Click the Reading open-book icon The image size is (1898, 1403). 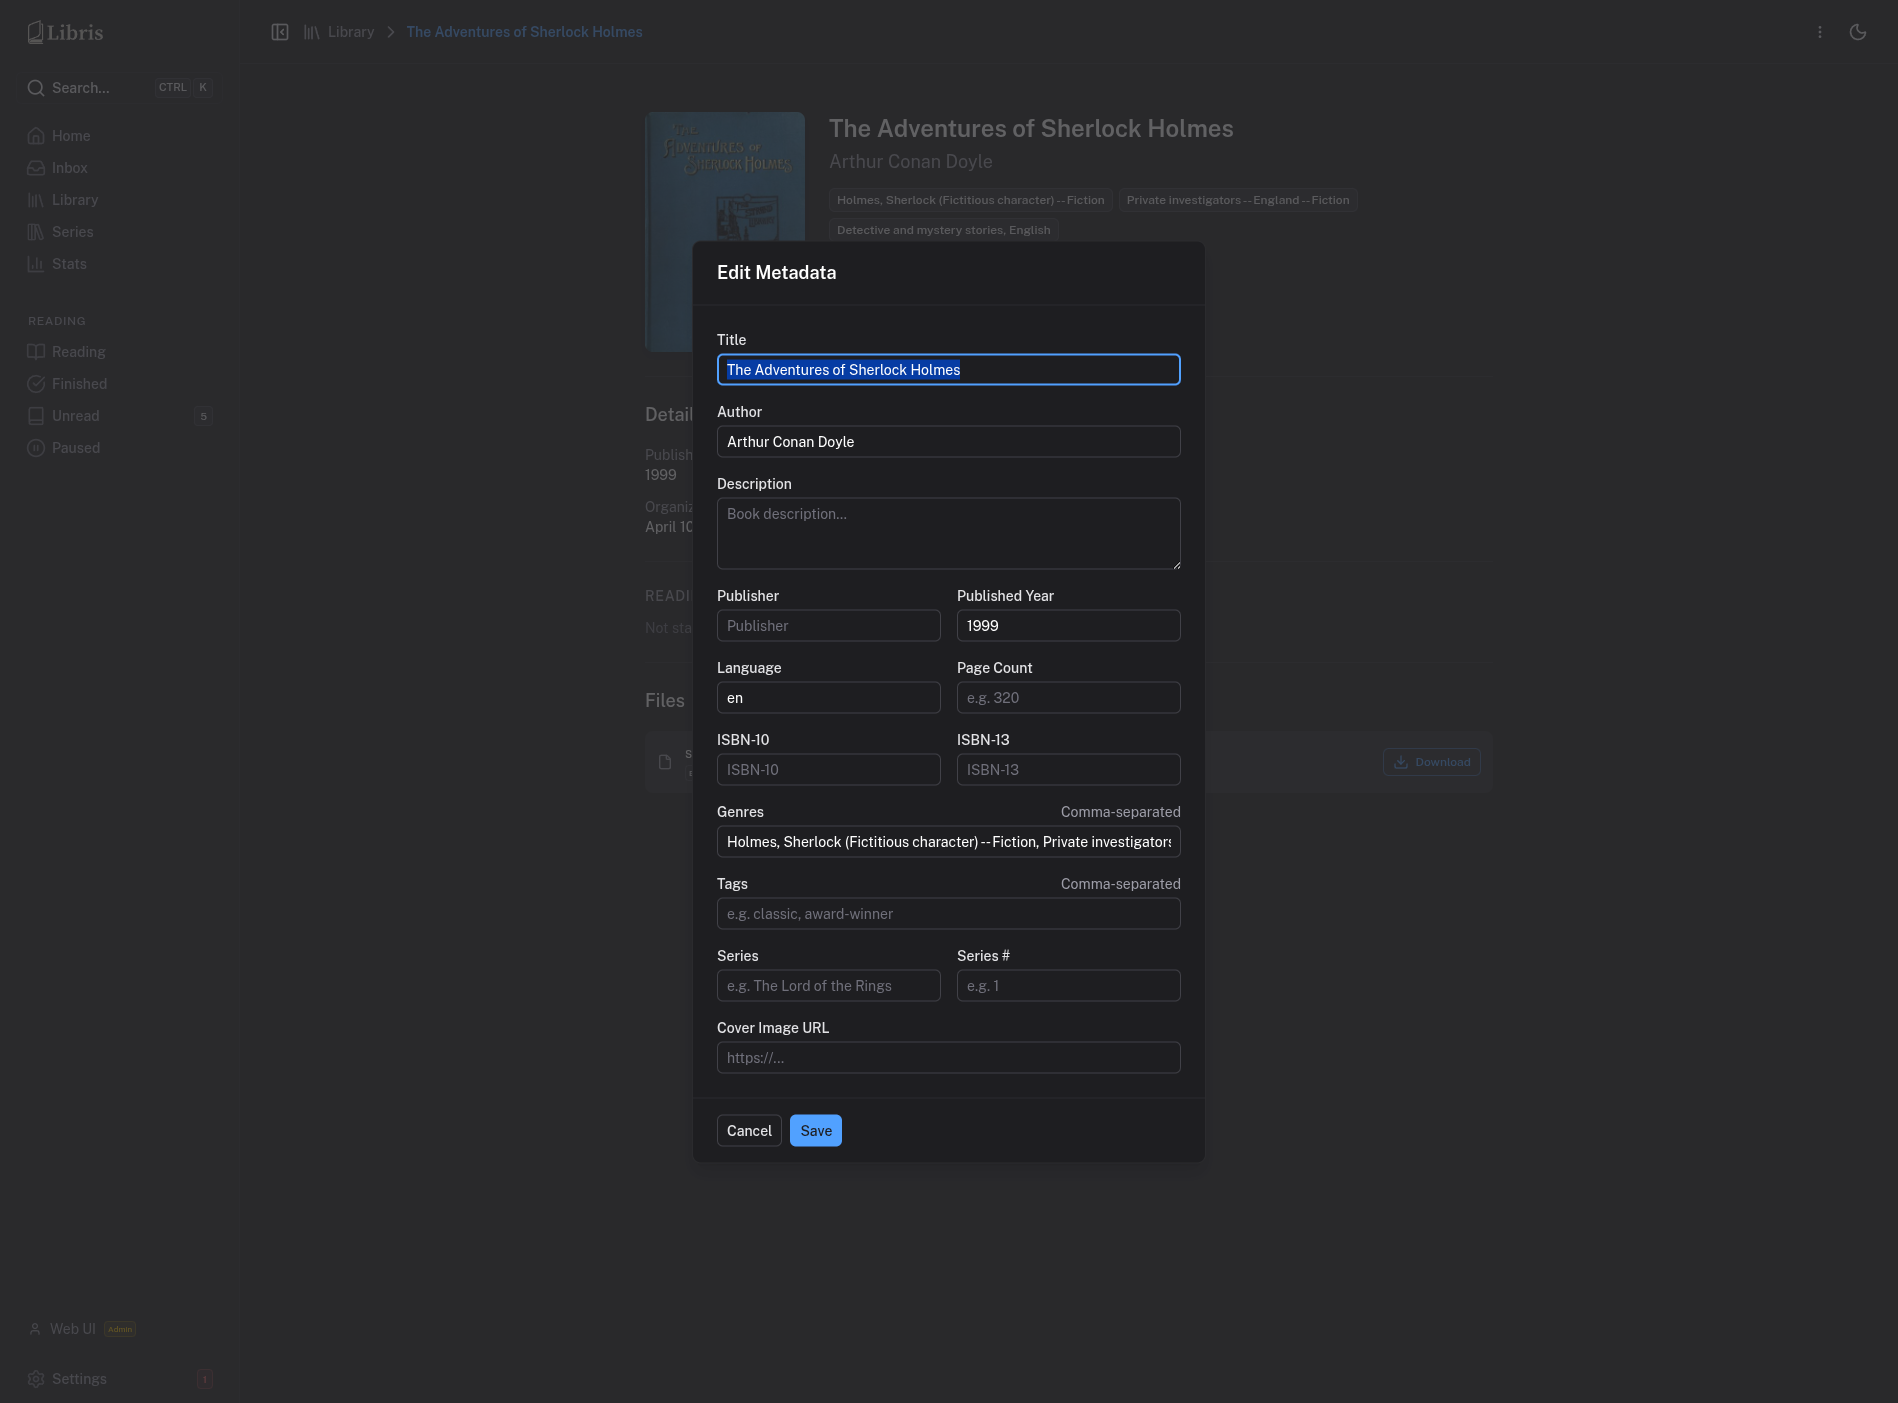tap(36, 352)
